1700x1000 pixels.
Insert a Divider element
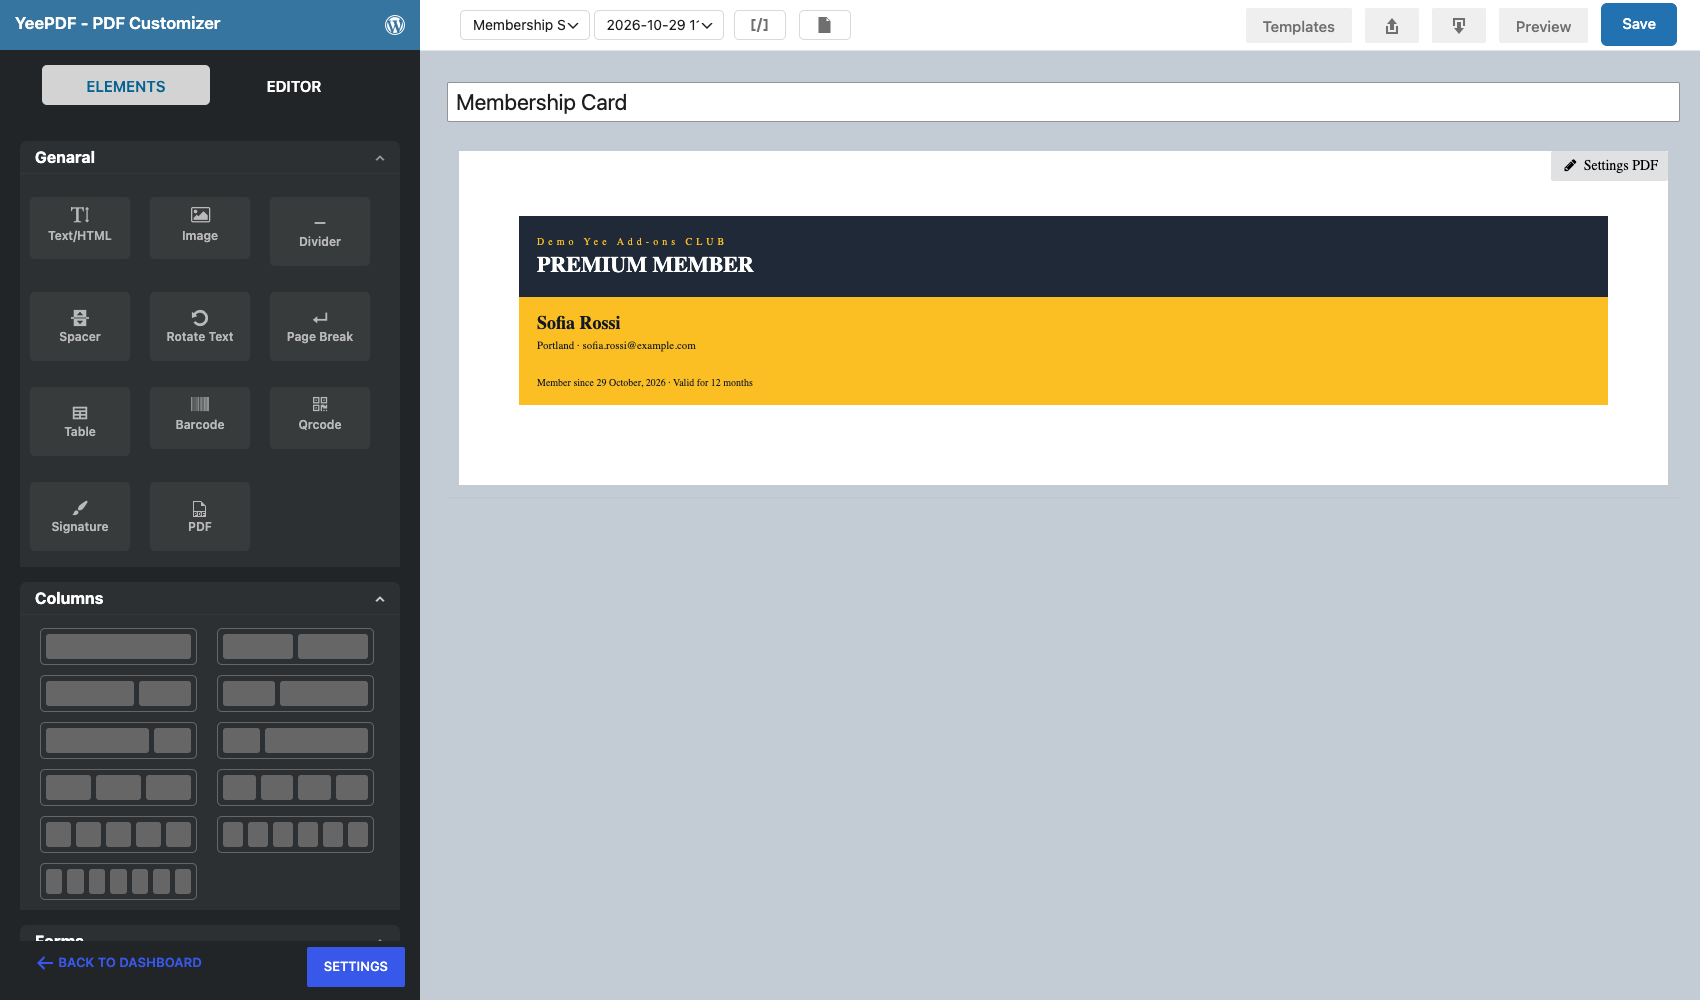coord(320,231)
